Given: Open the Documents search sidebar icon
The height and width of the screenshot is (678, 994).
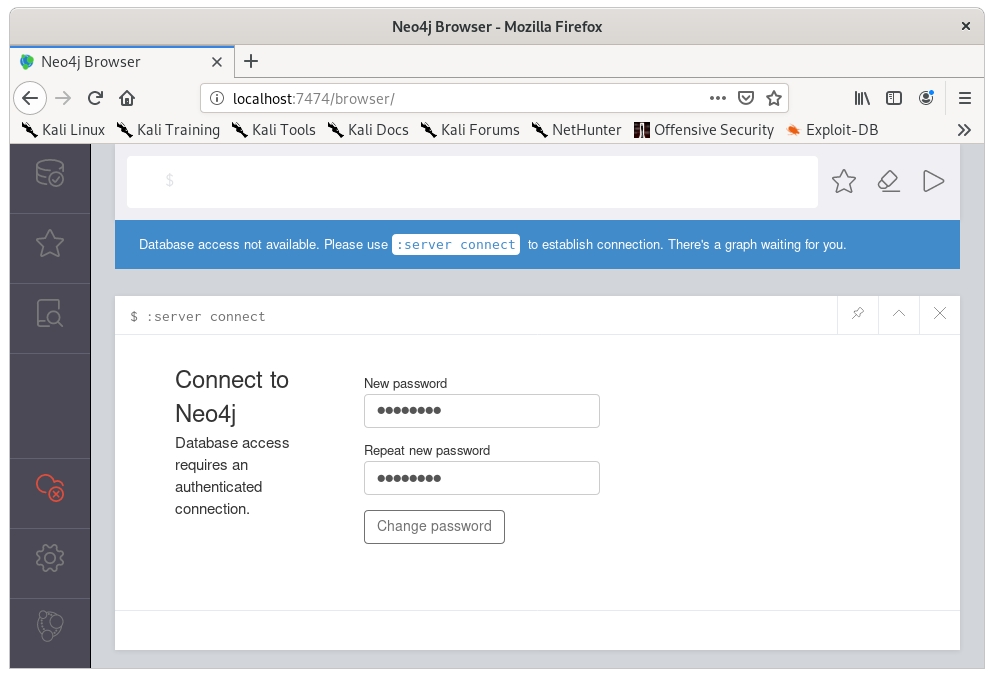Looking at the screenshot, I should (49, 313).
